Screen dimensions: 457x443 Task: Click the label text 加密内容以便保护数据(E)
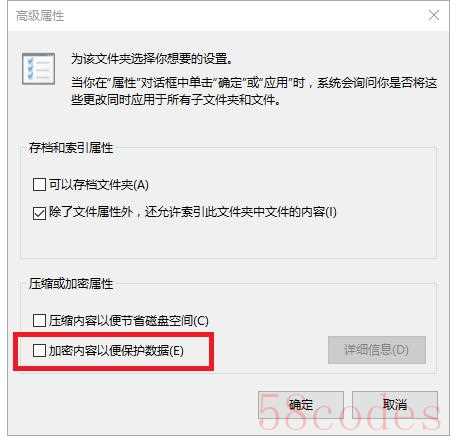[x=116, y=351]
